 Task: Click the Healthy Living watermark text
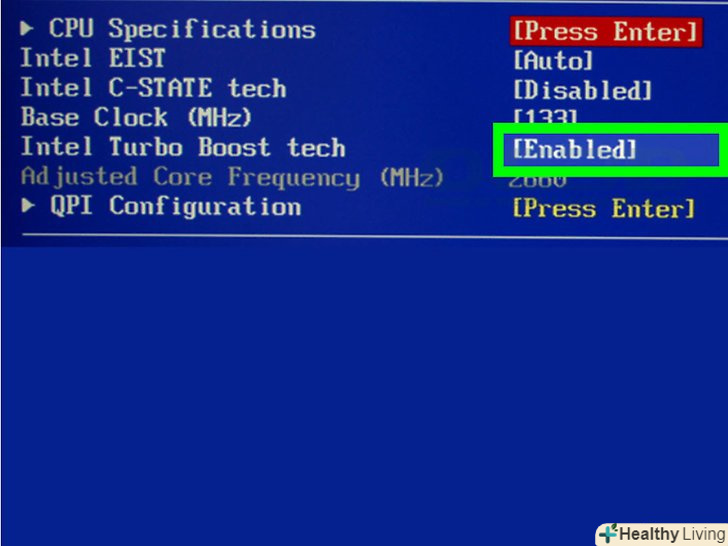pos(672,534)
